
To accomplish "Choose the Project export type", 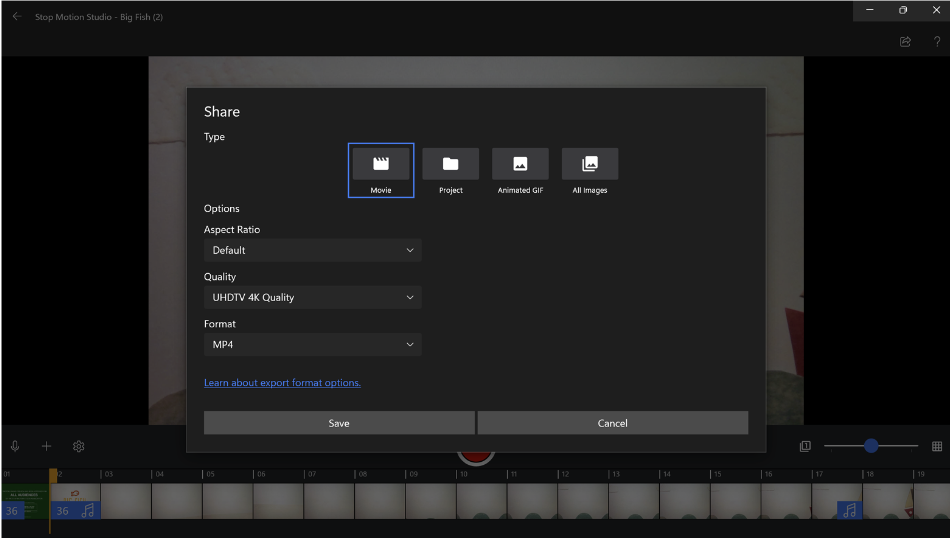I will pyautogui.click(x=450, y=171).
